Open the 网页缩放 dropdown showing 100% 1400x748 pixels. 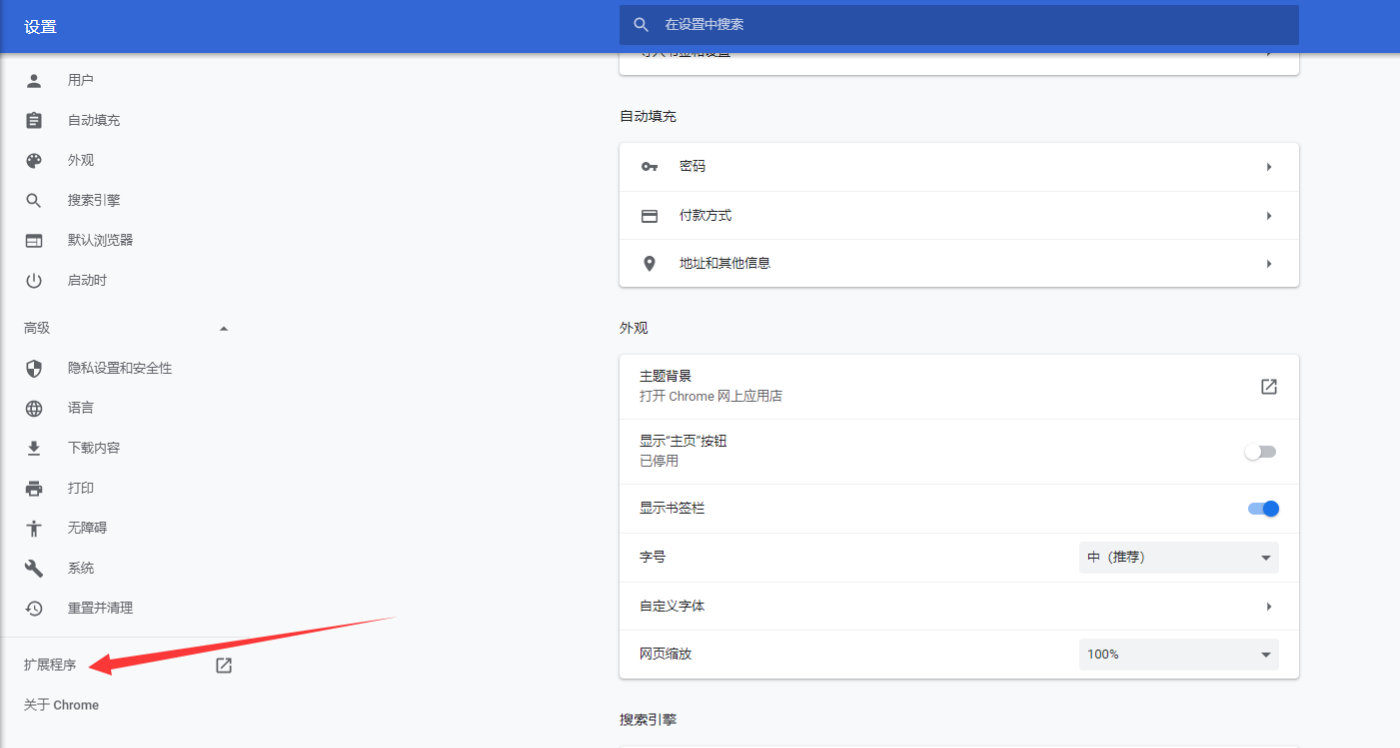click(x=1179, y=654)
